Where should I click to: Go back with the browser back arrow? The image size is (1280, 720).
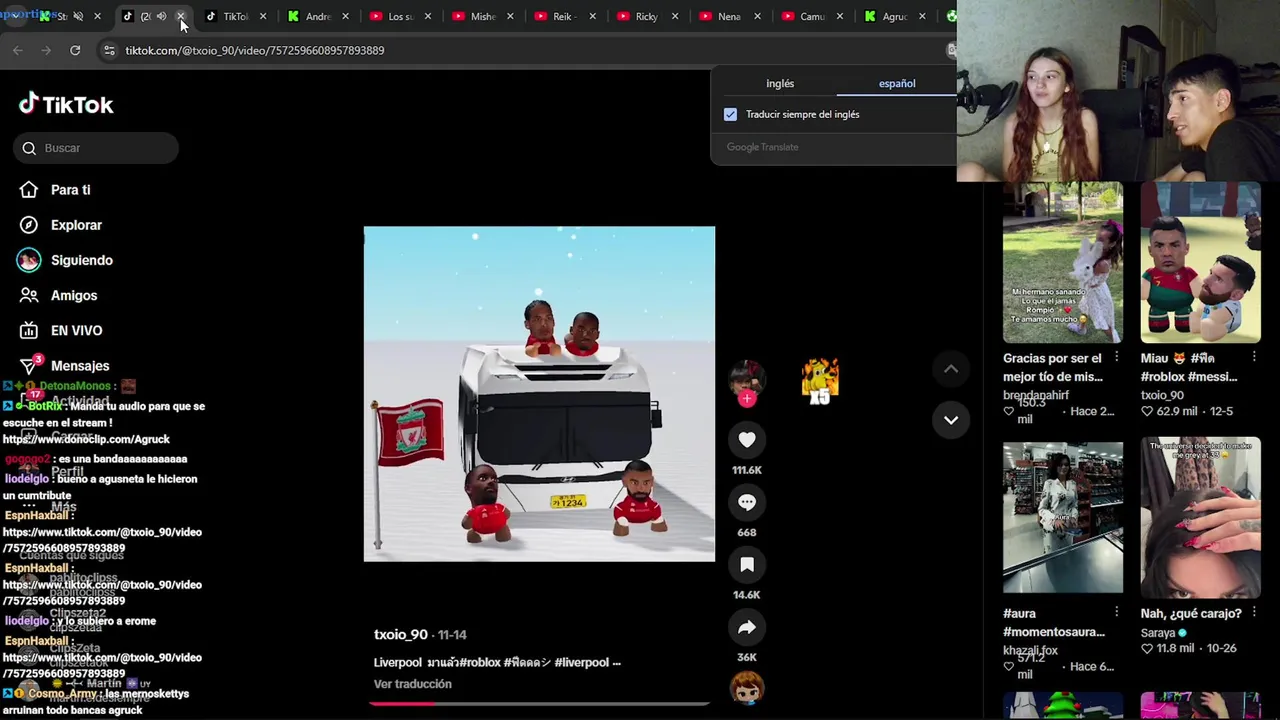[x=18, y=50]
